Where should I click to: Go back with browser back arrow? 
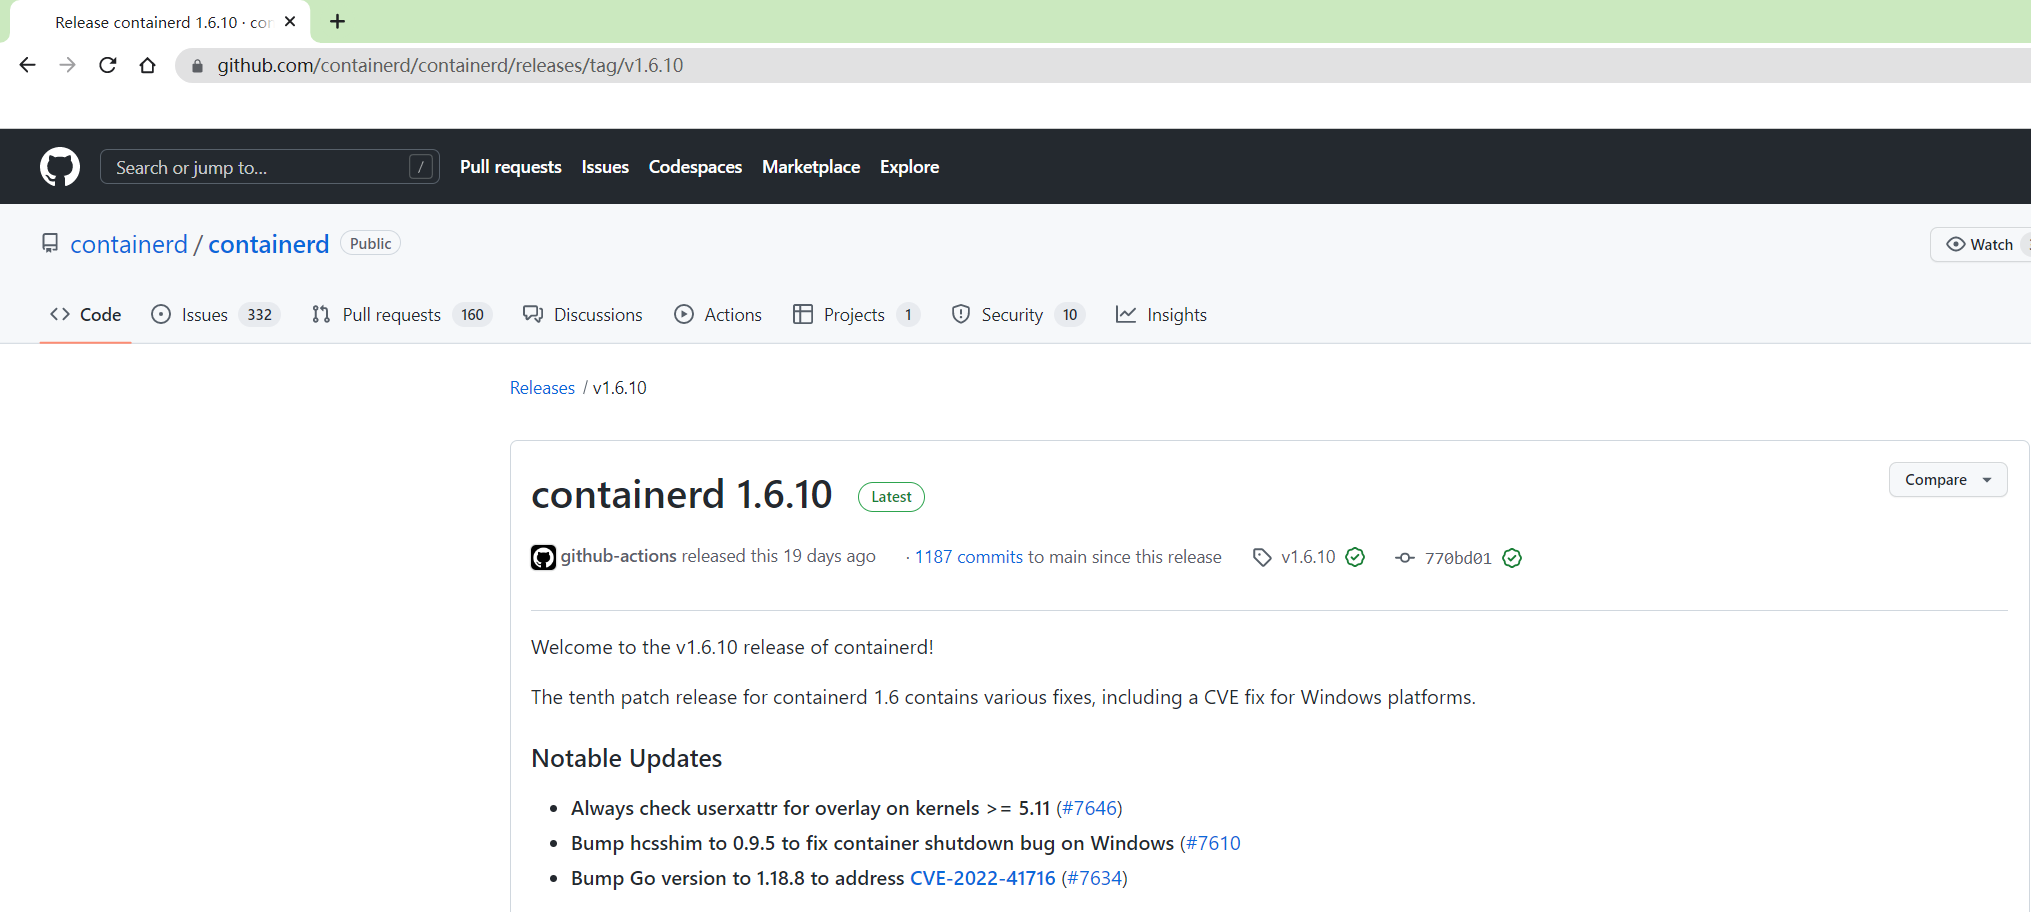(28, 65)
